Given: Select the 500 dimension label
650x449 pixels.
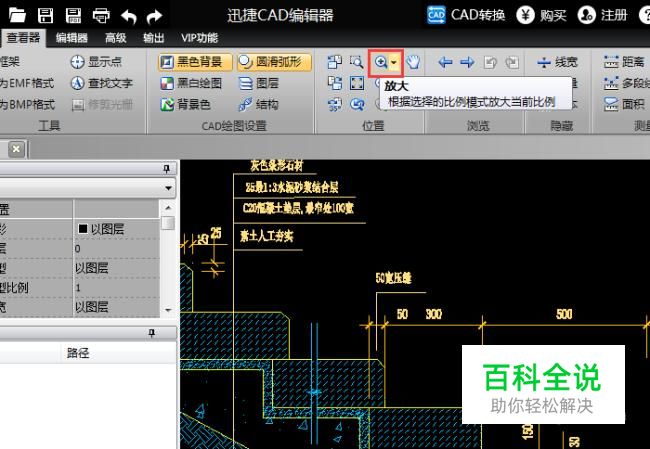Looking at the screenshot, I should (x=564, y=314).
